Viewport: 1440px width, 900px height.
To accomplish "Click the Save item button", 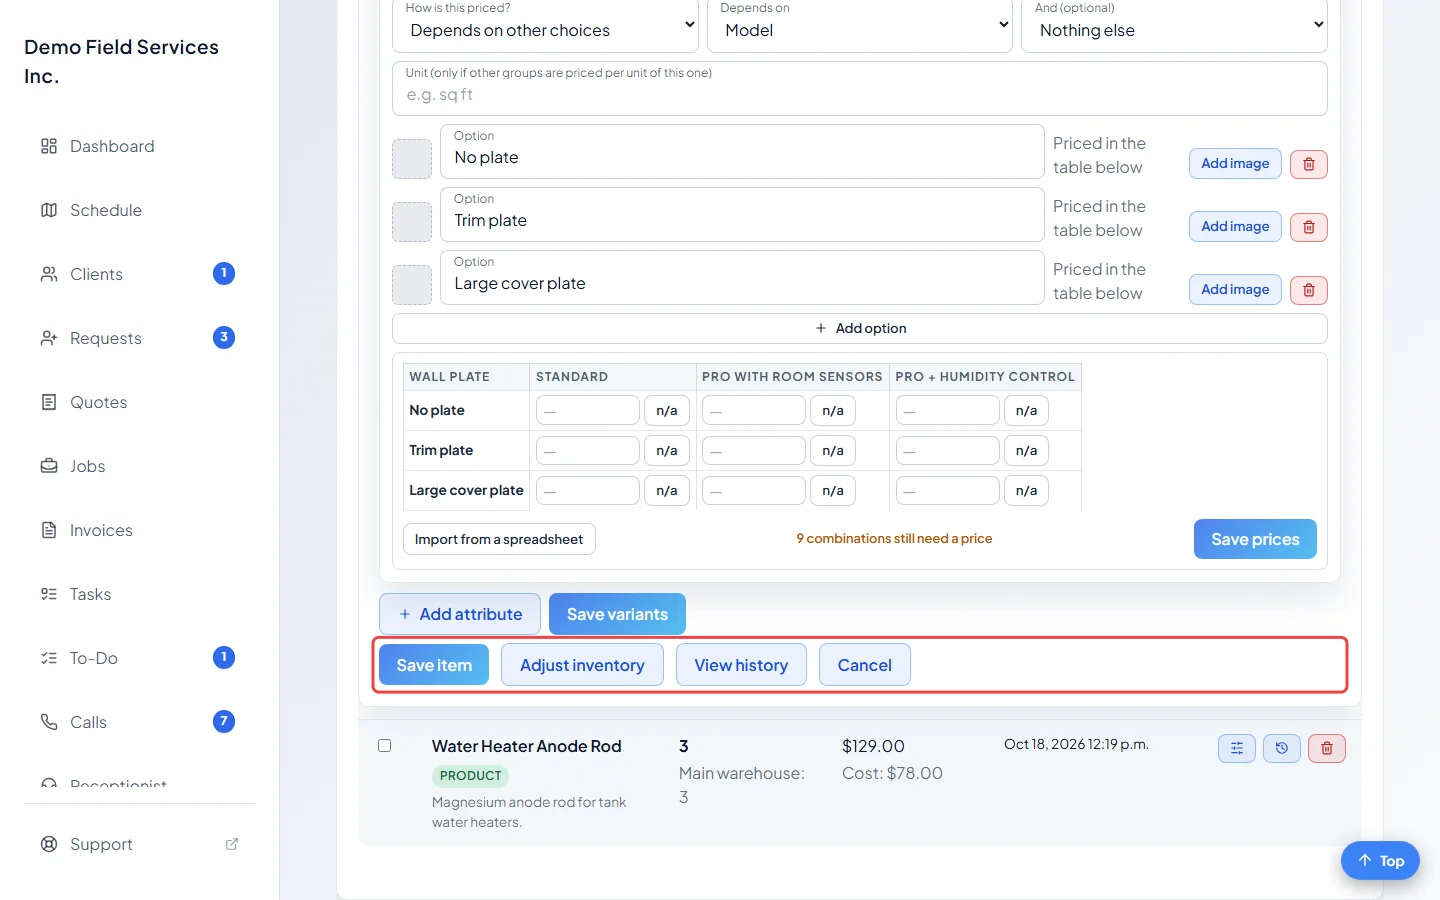I will click(434, 665).
